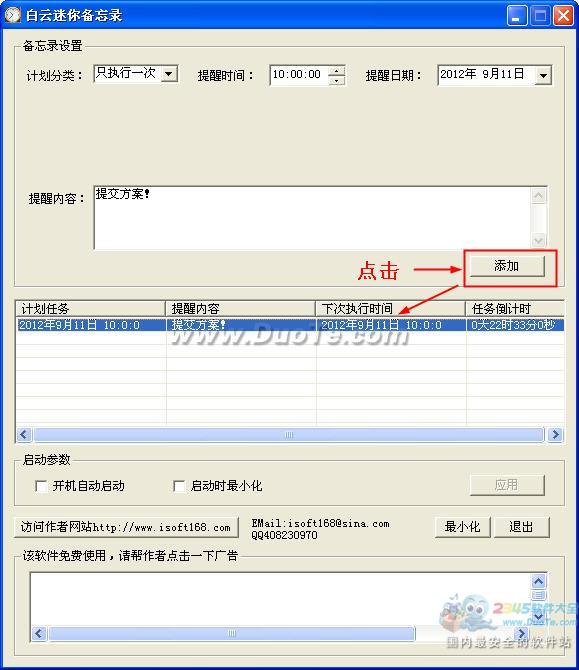This screenshot has width=579, height=670.
Task: Close the window with the red X
Action: [563, 16]
